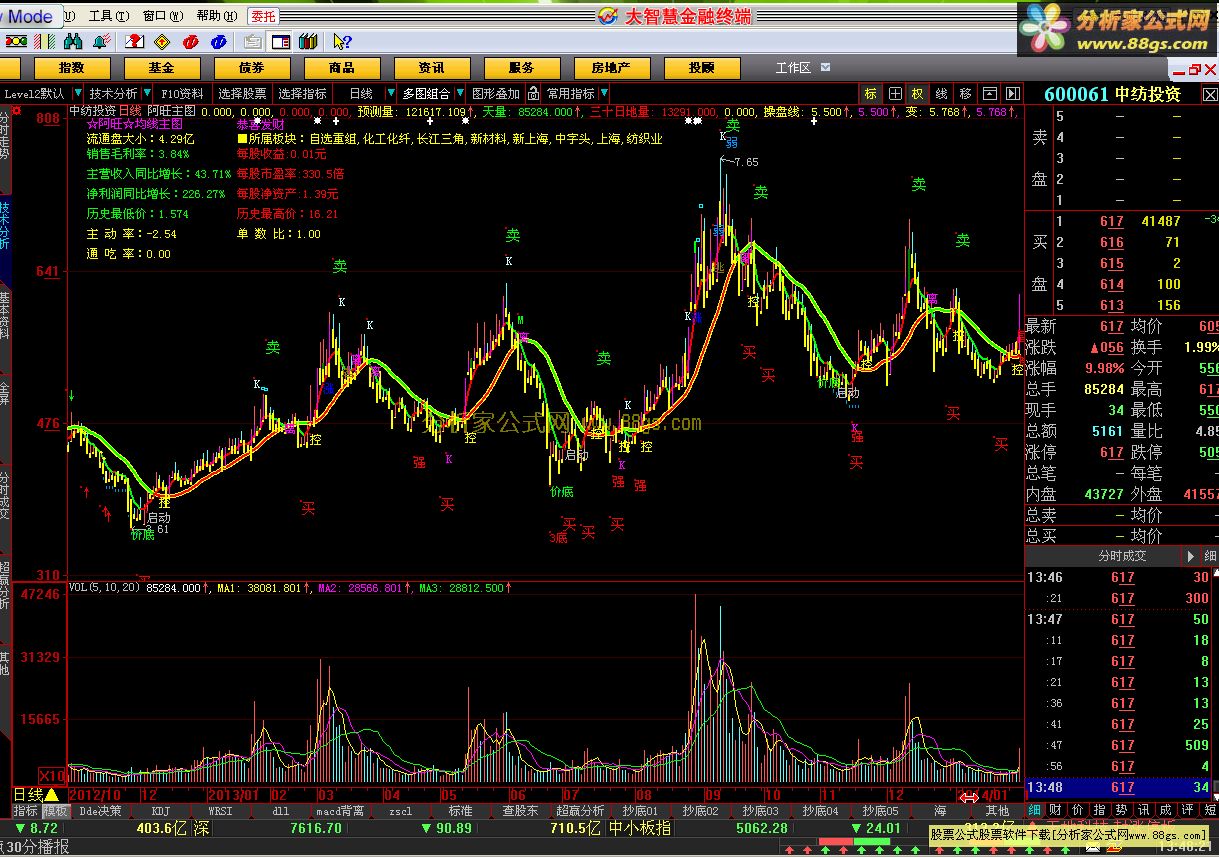Screen dimensions: 1219x857
Task: Click the 分时成交 panel header
Action: pos(1122,556)
